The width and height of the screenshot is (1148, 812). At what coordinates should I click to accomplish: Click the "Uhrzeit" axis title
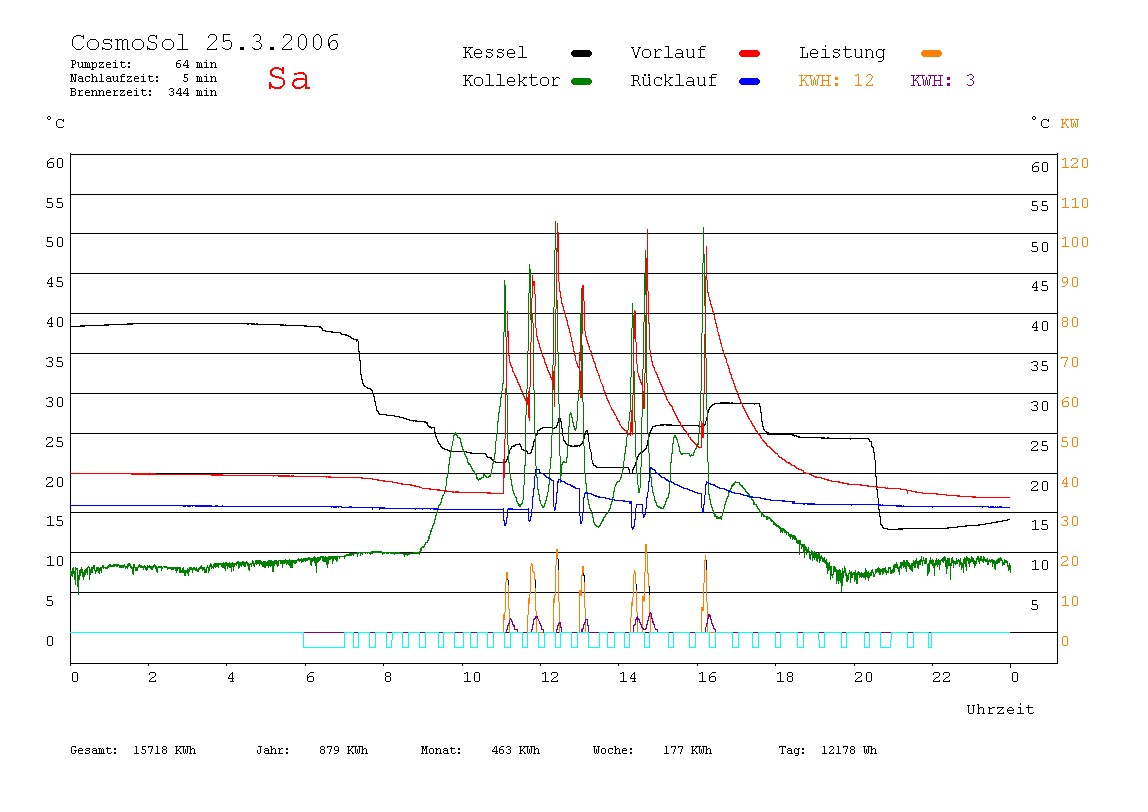pos(1000,709)
